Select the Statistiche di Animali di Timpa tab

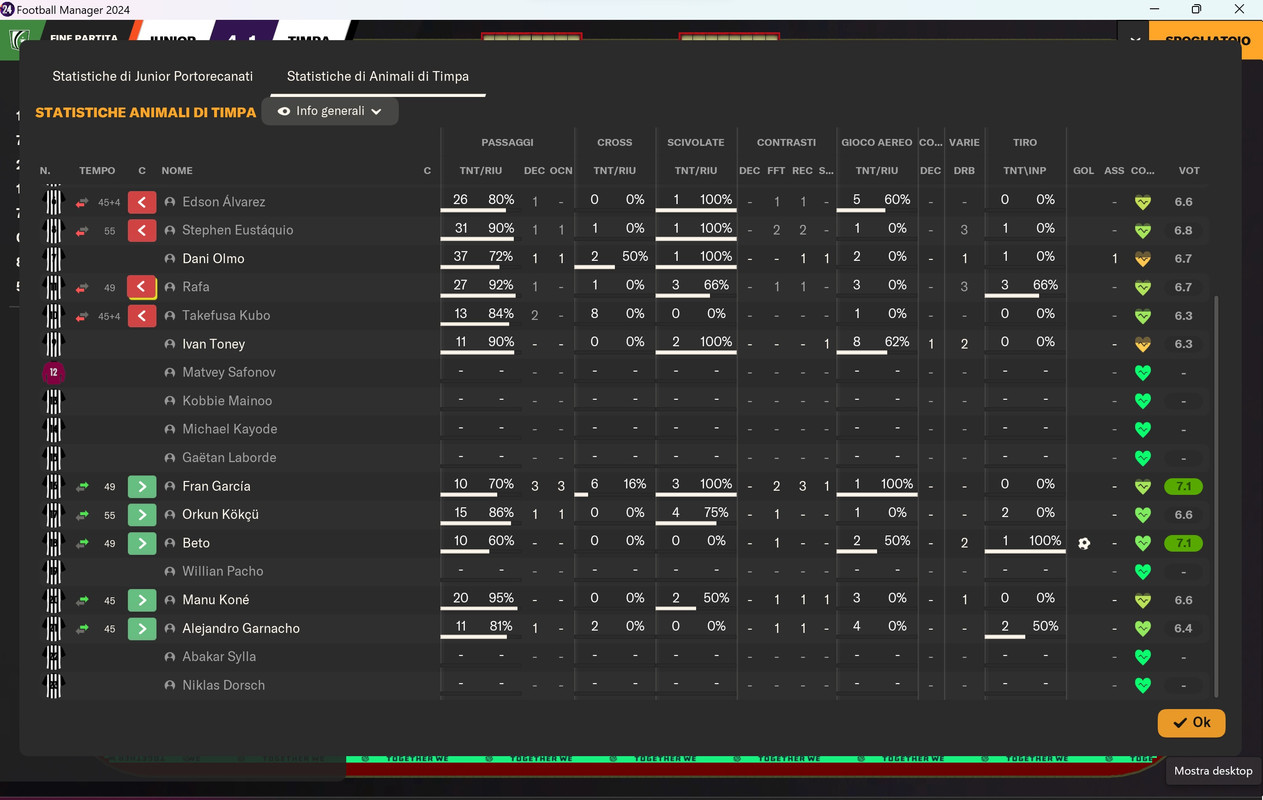(x=378, y=76)
